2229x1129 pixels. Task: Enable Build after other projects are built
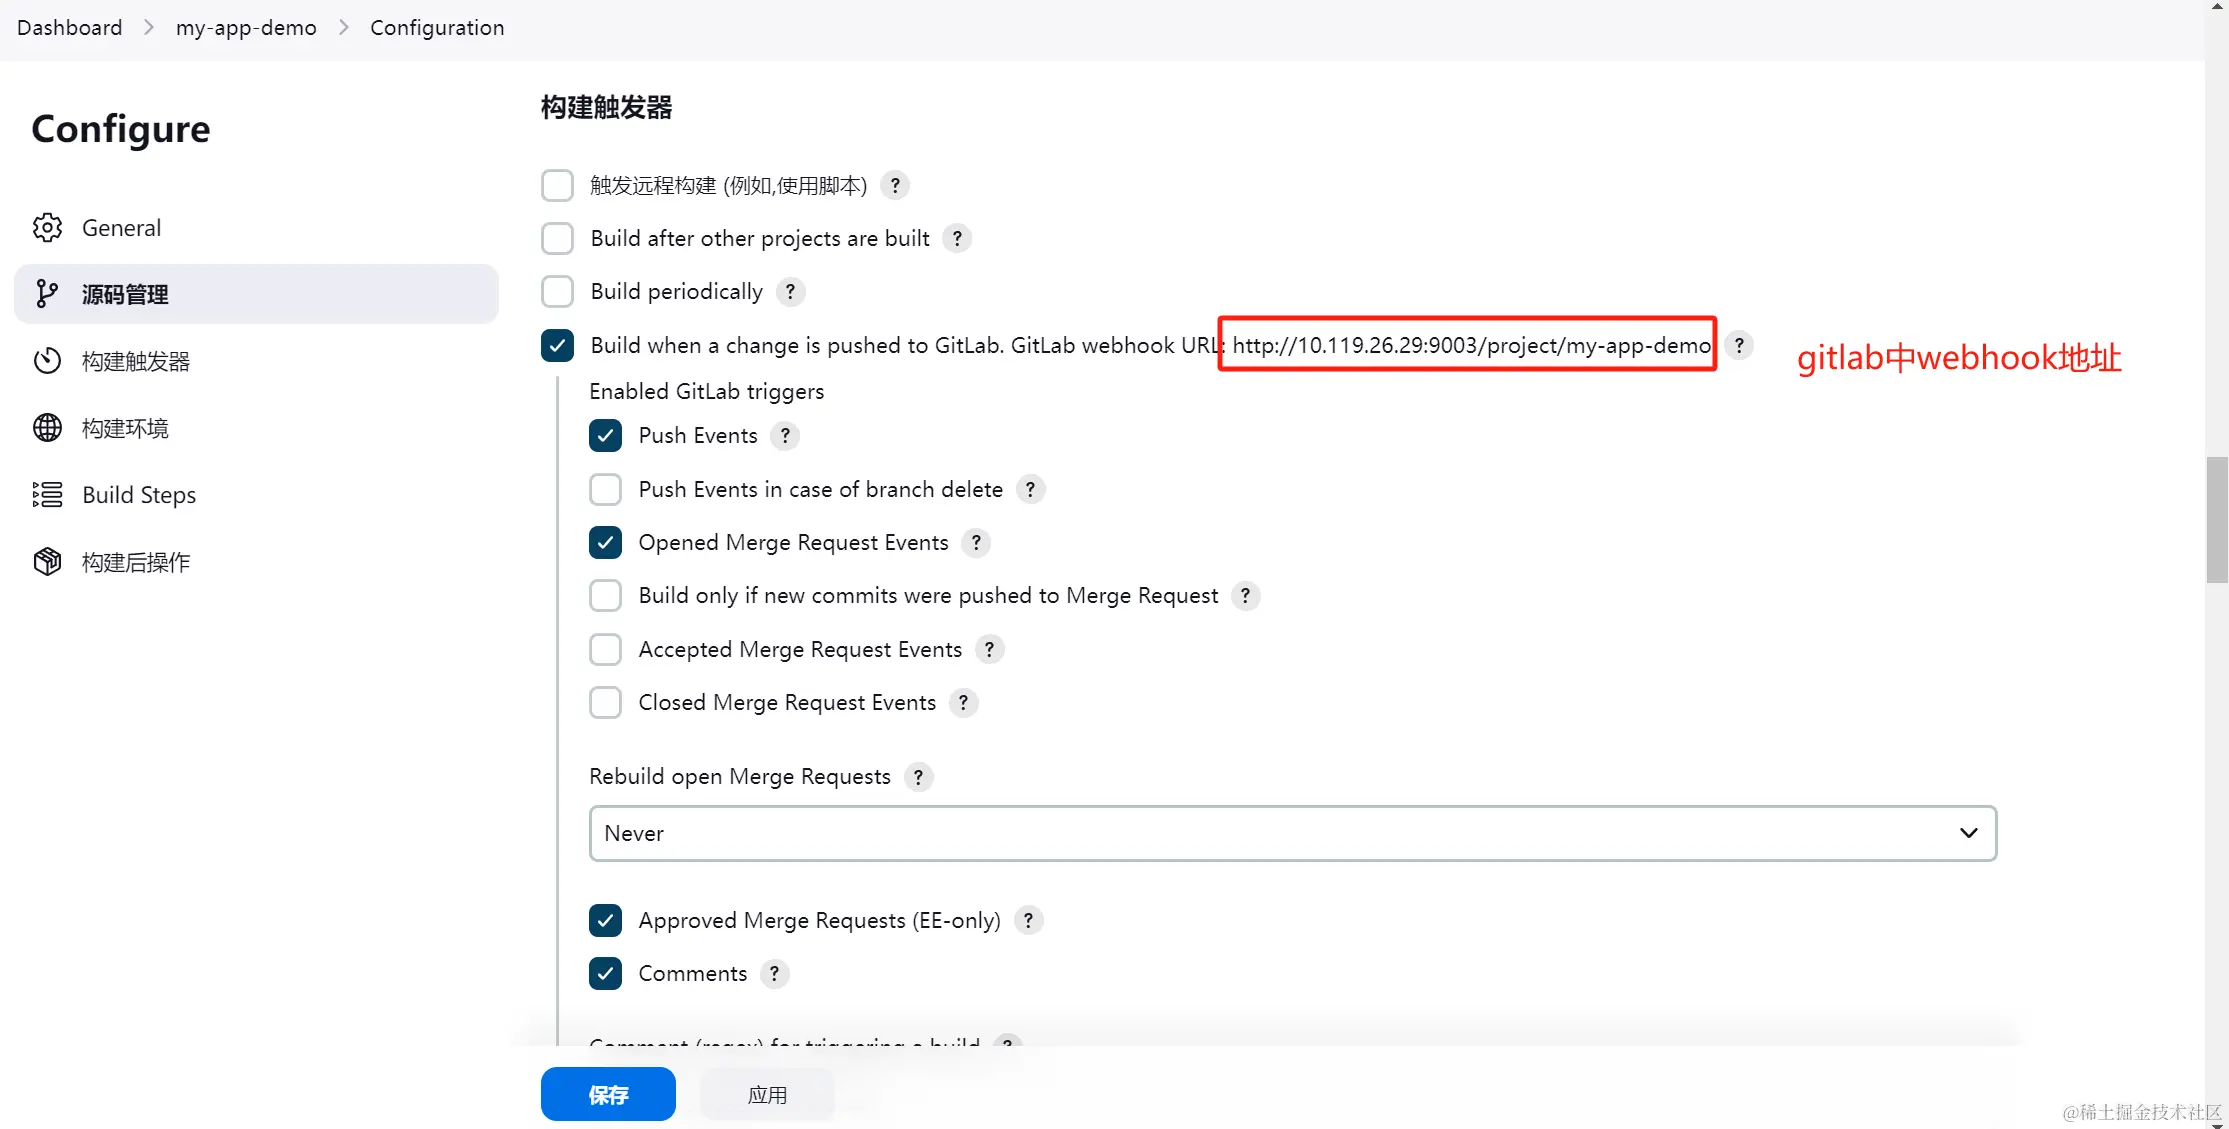coord(557,238)
